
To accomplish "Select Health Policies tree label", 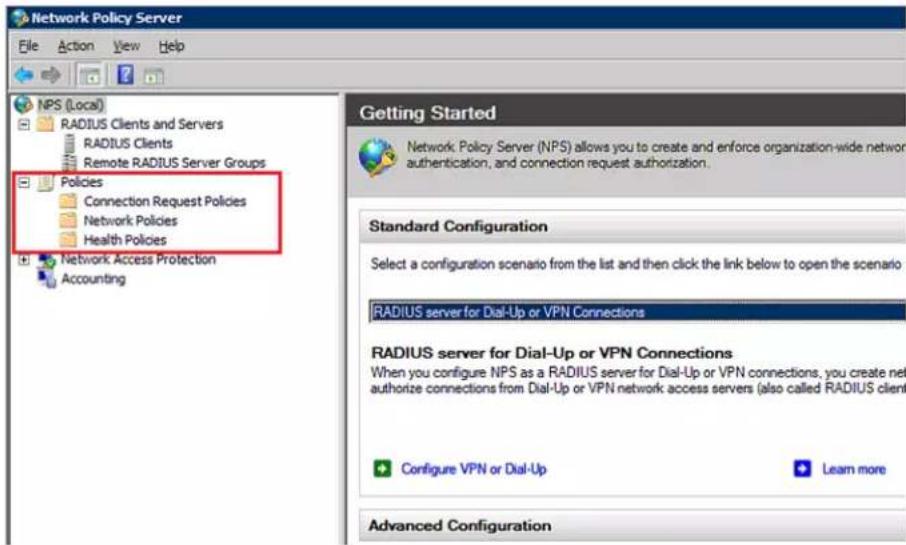I will (125, 240).
